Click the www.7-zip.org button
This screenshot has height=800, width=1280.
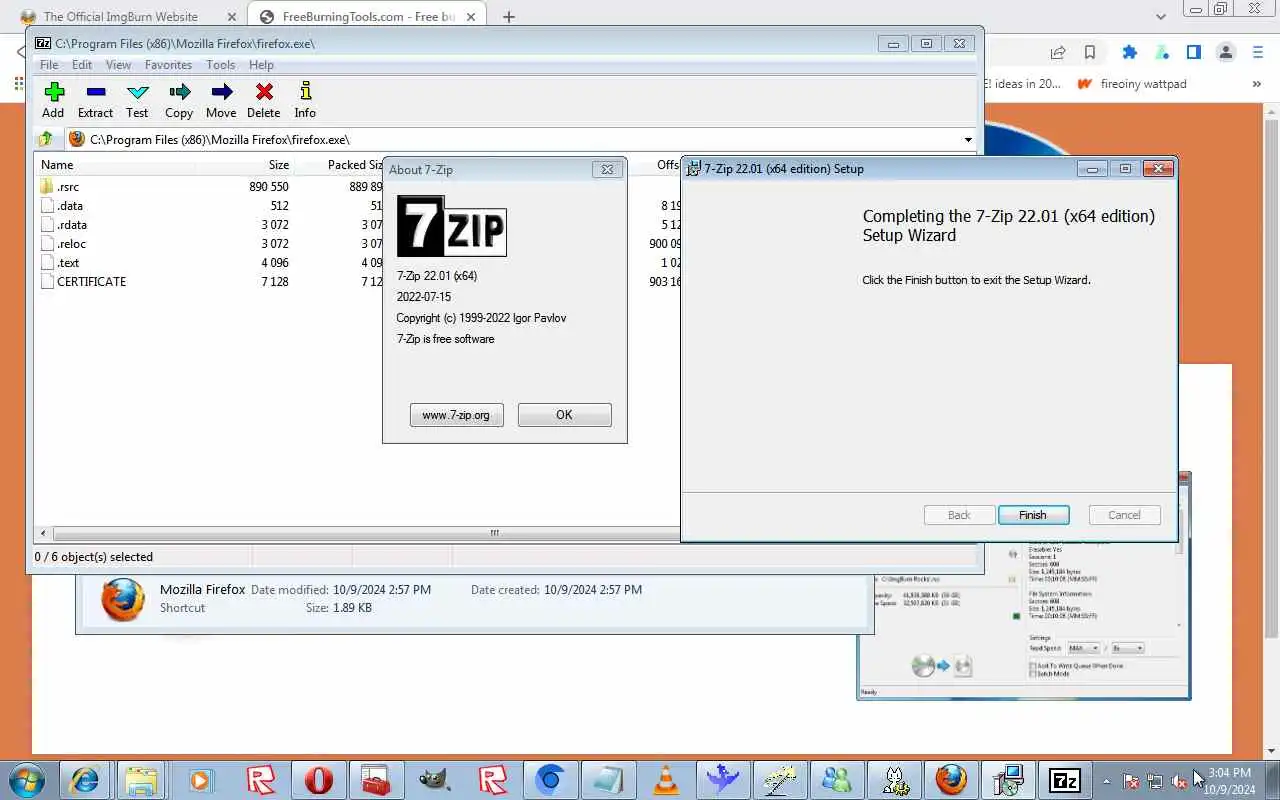(x=456, y=415)
